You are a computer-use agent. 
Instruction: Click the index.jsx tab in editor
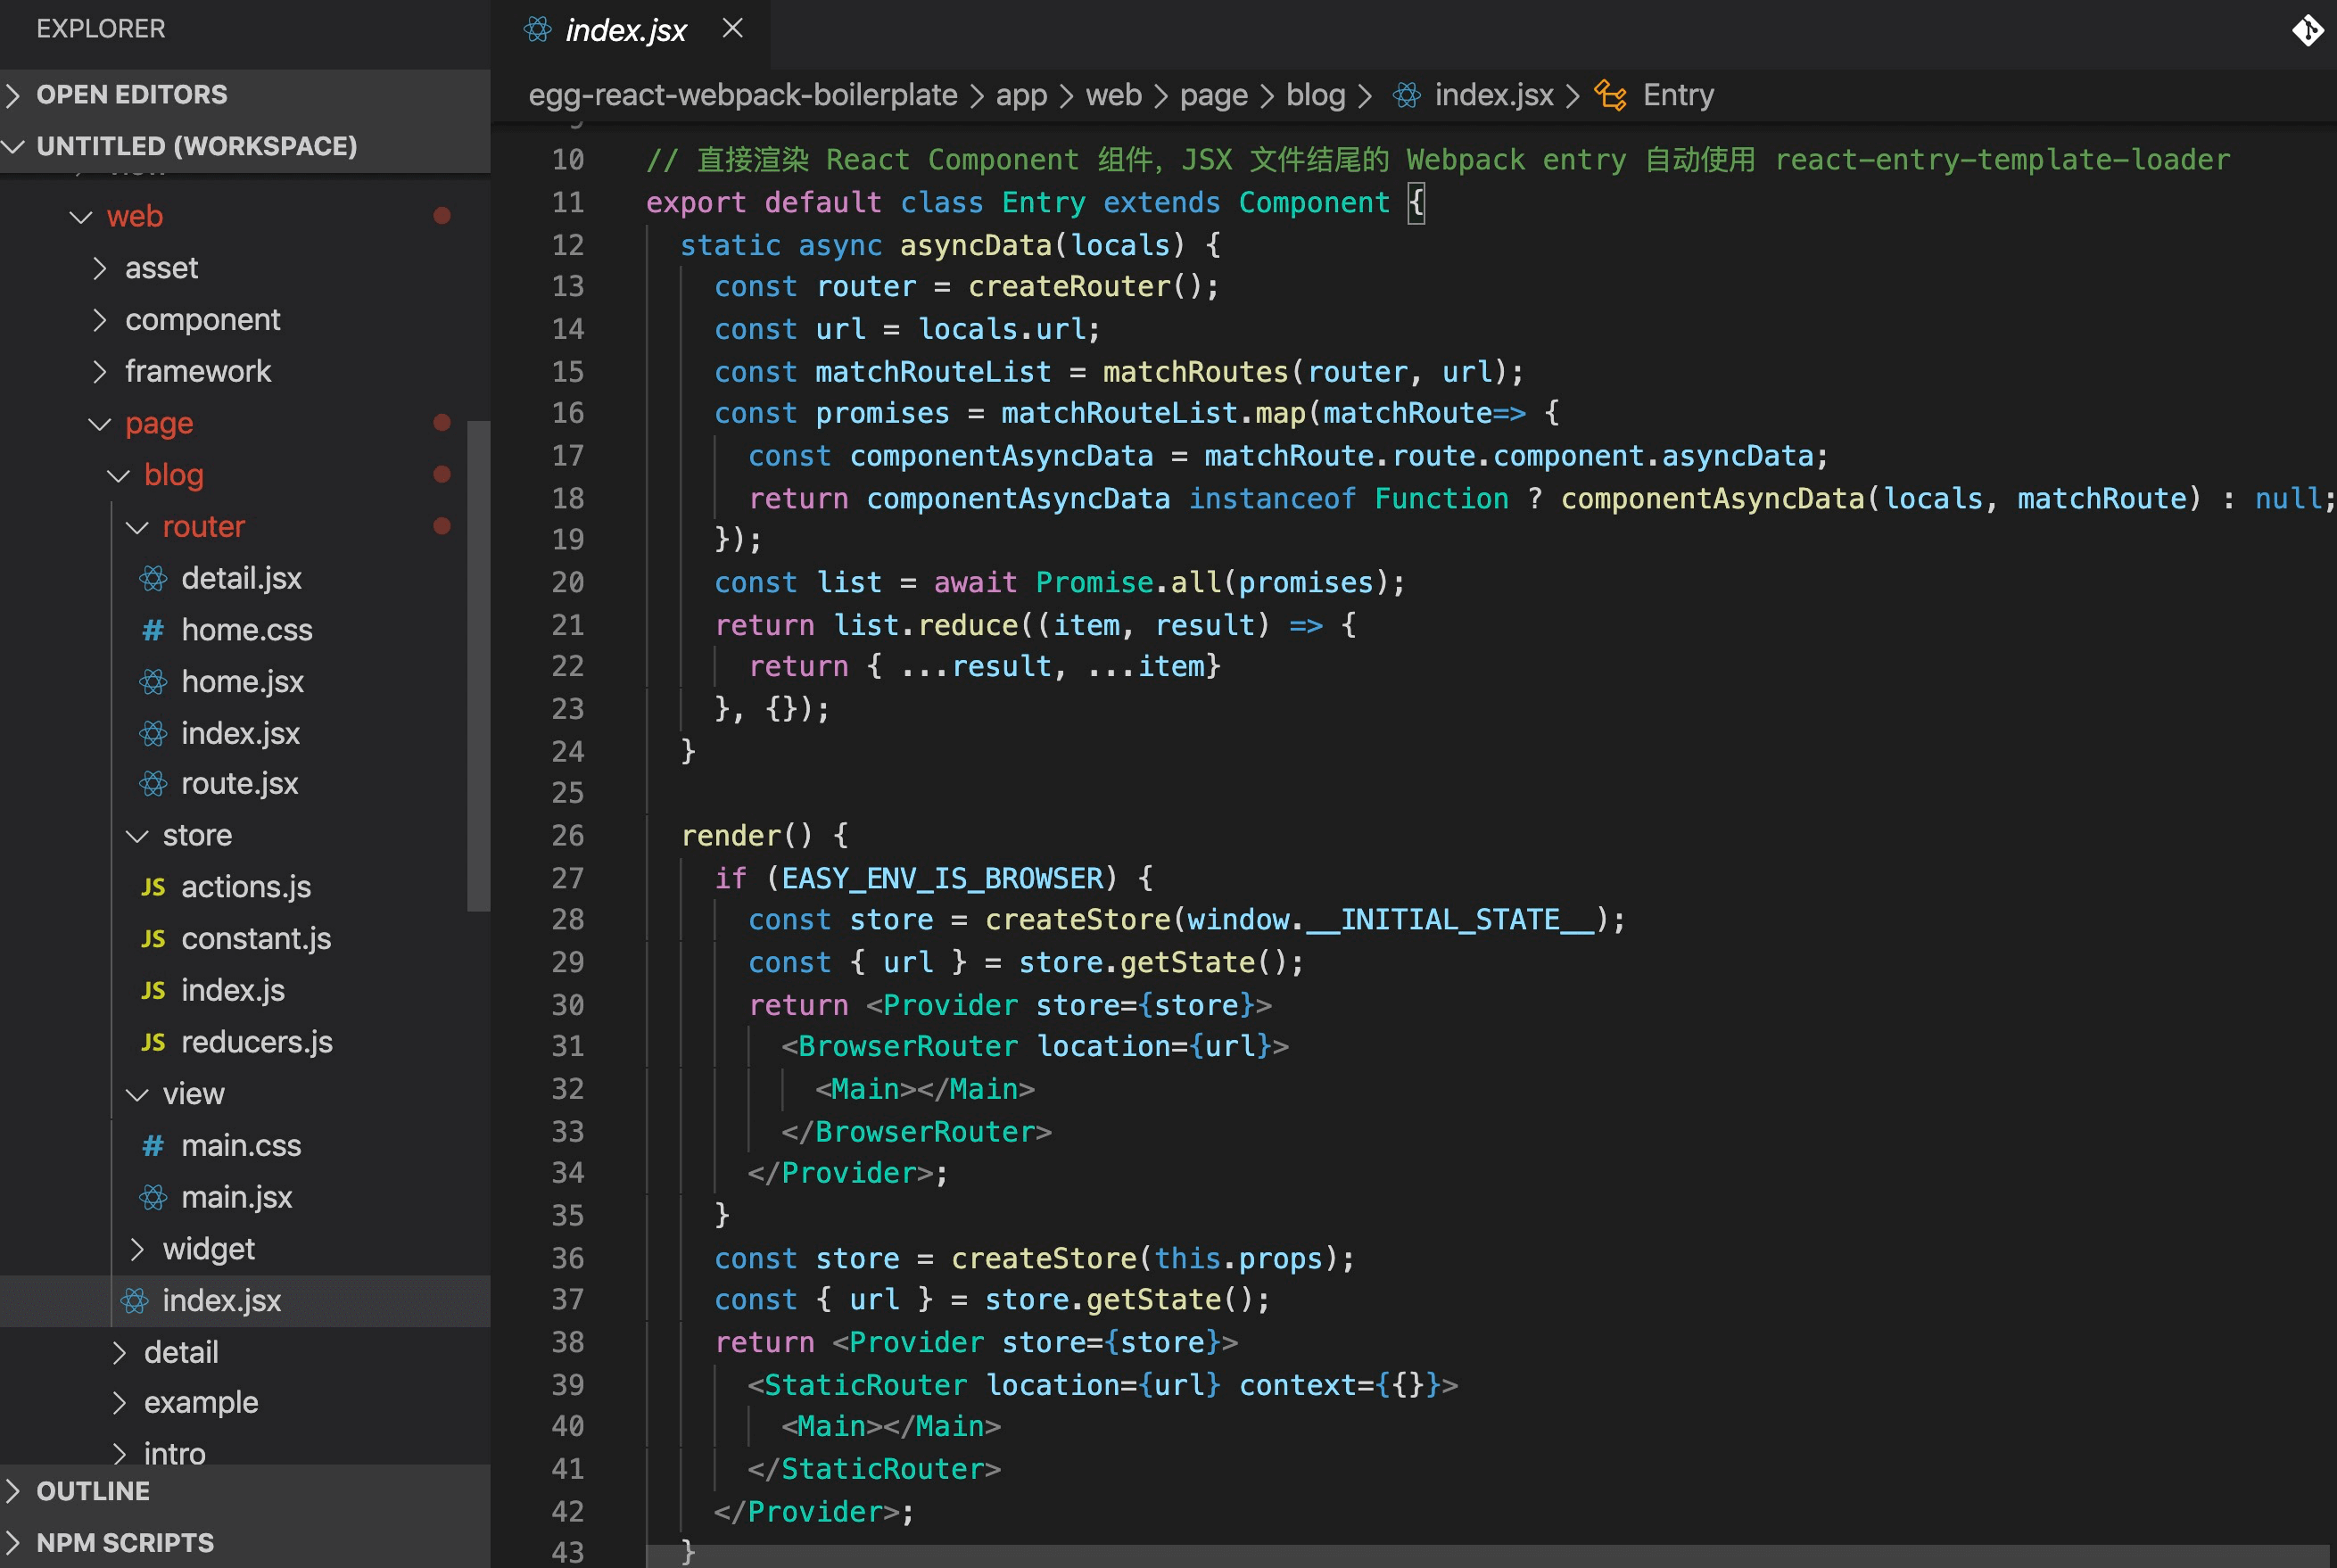tap(619, 29)
